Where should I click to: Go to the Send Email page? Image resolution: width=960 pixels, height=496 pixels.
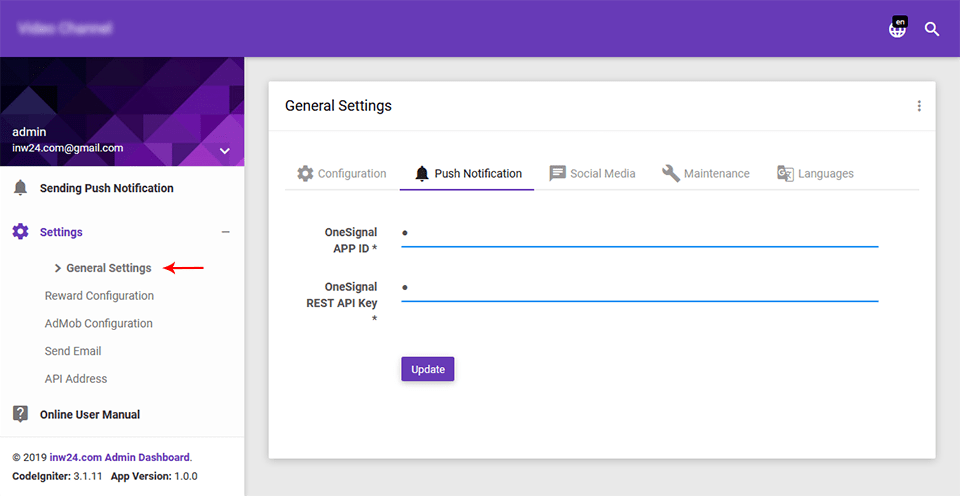click(x=73, y=351)
